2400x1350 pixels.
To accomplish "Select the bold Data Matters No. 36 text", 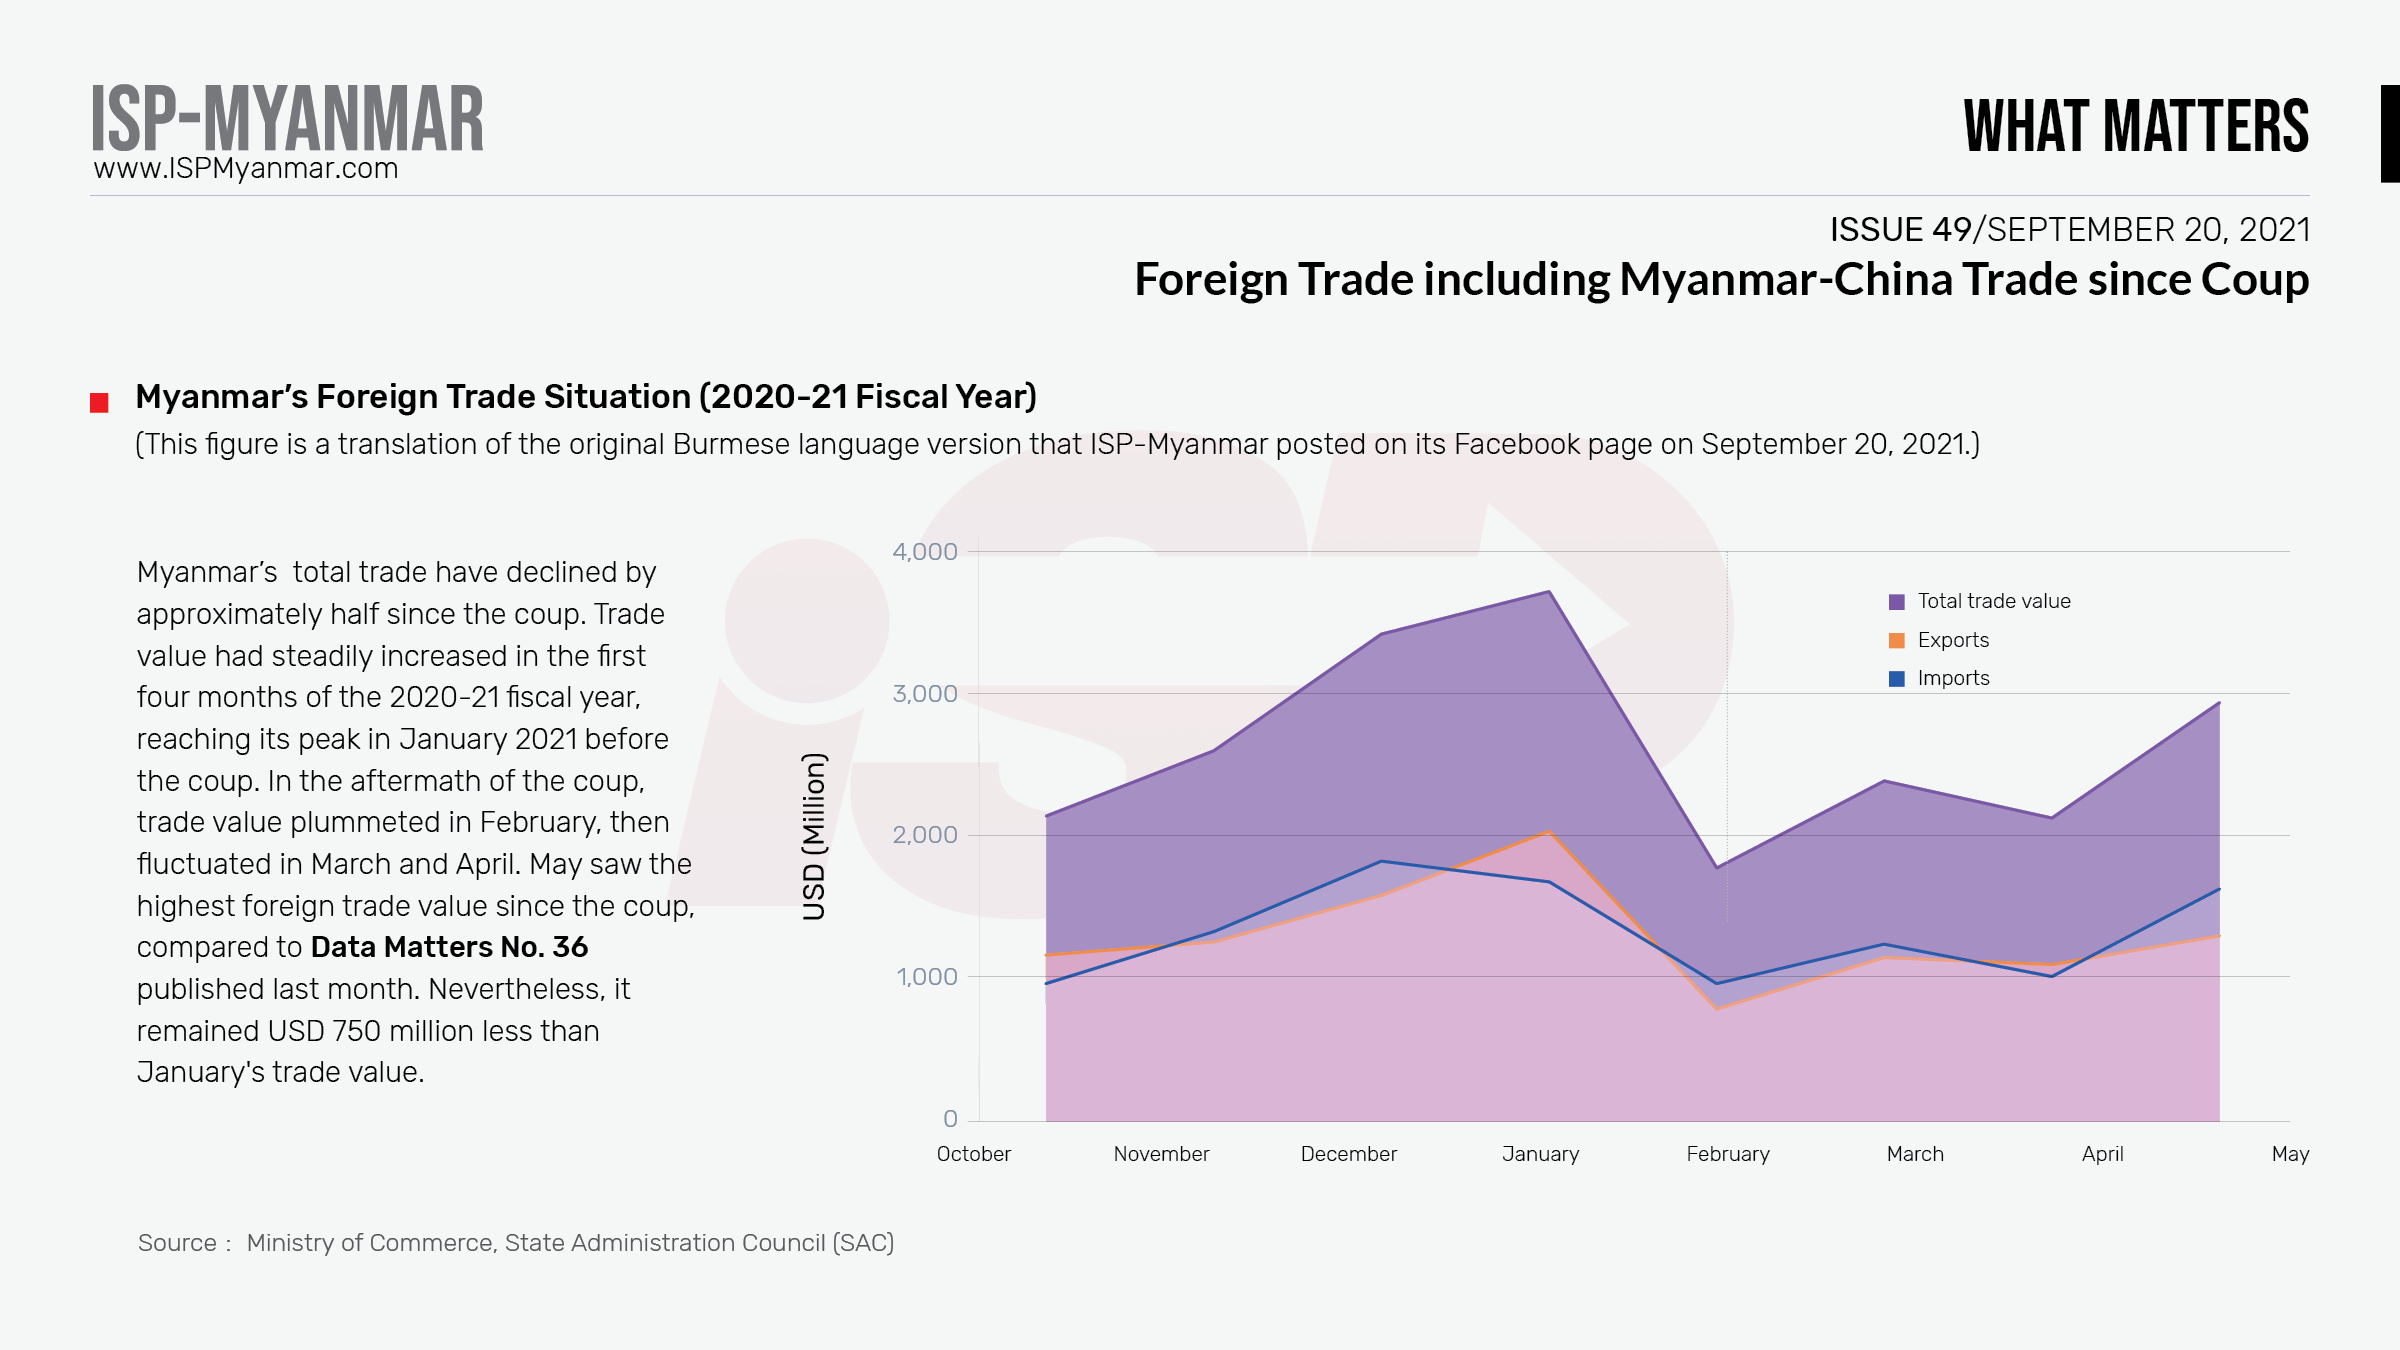I will (x=449, y=947).
